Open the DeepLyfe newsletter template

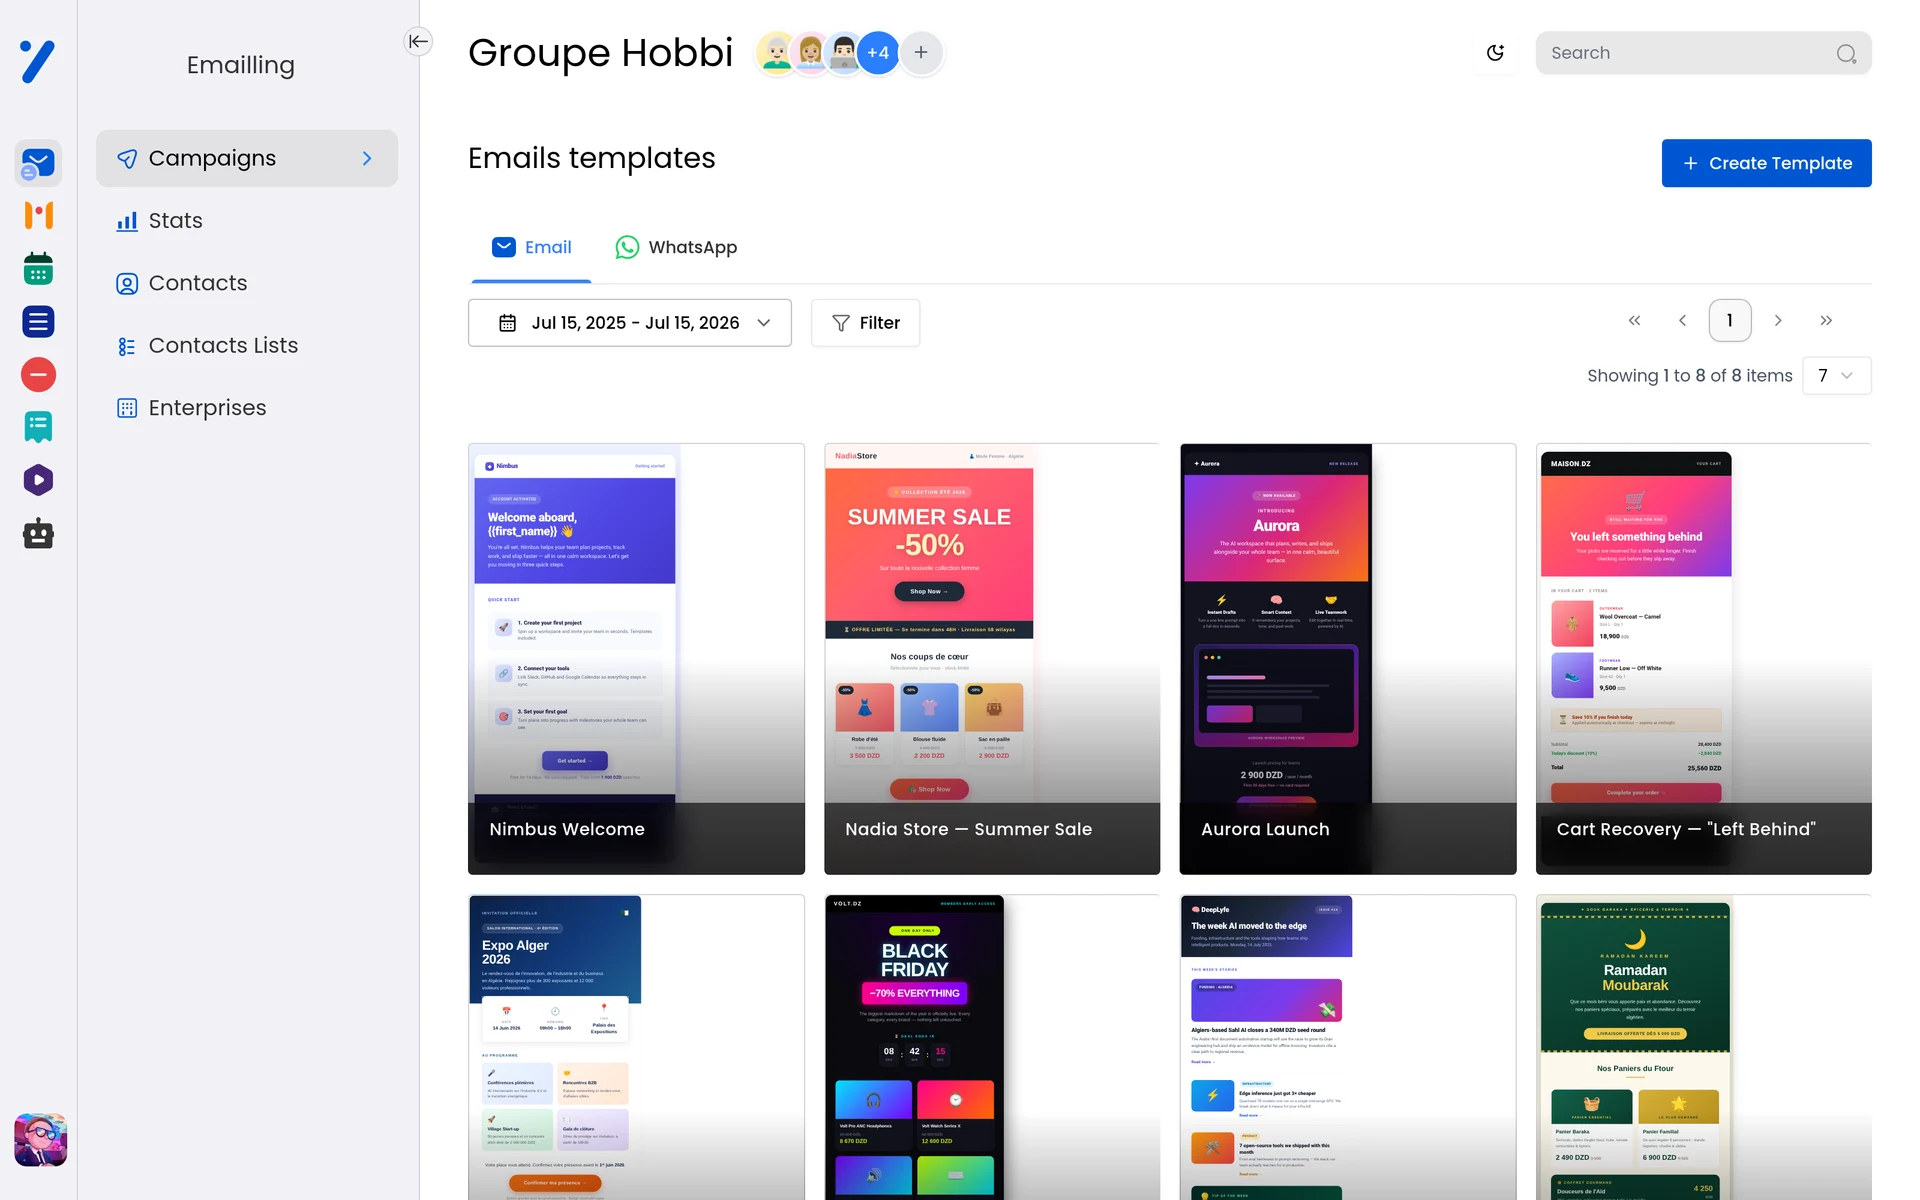1348,1047
